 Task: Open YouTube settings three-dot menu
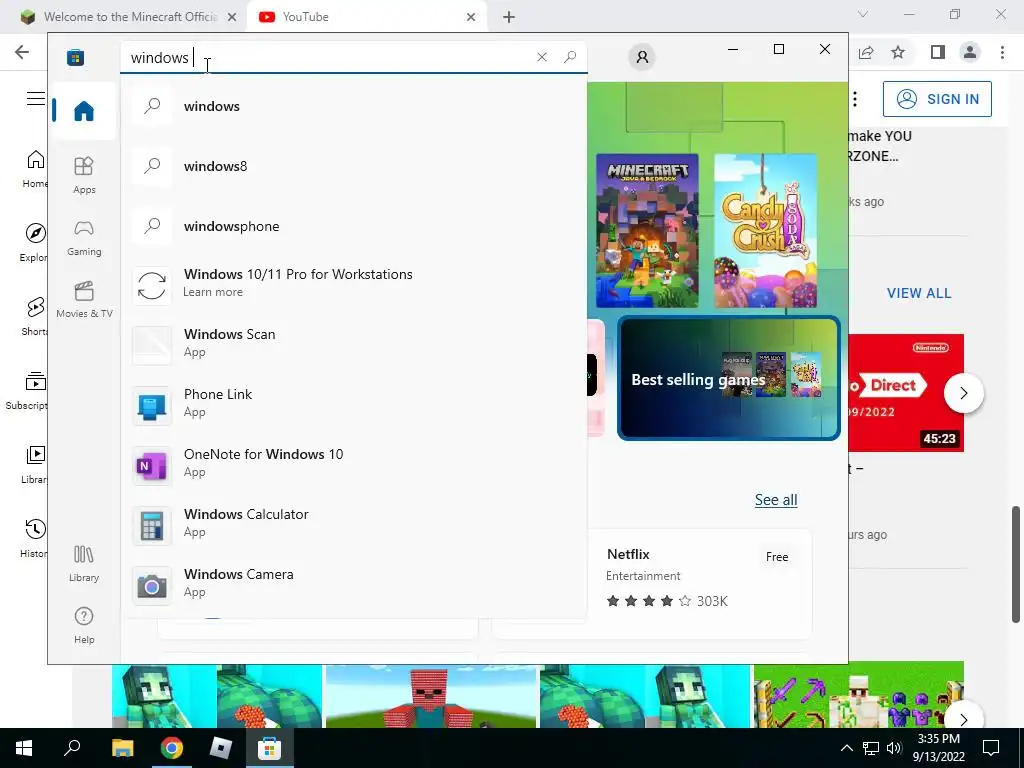point(855,99)
